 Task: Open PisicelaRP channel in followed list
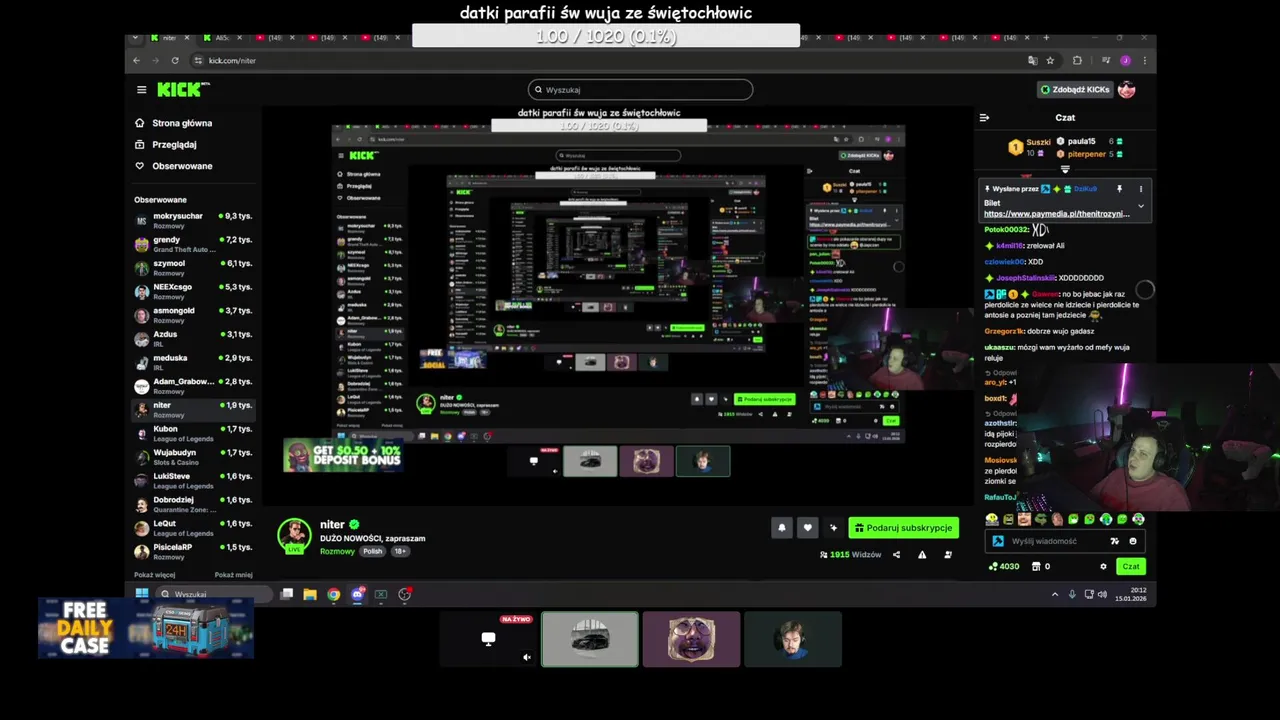[x=194, y=551]
